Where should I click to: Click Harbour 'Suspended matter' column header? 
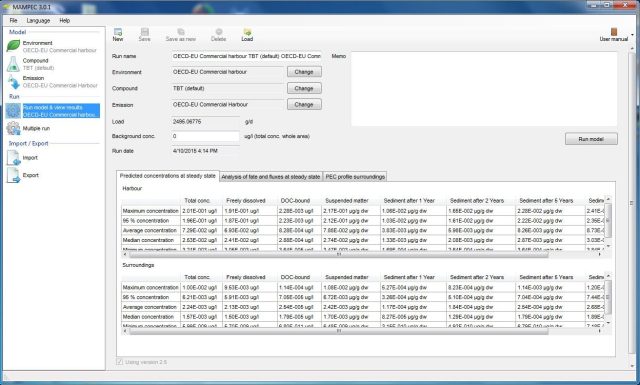(x=351, y=200)
